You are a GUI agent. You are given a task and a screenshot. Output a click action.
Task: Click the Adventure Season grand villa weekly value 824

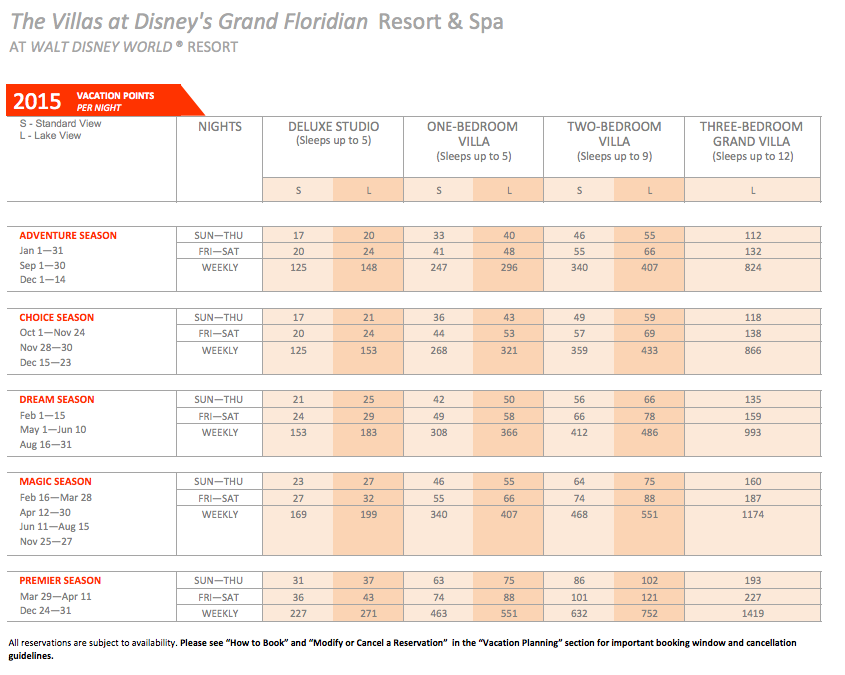(x=753, y=268)
